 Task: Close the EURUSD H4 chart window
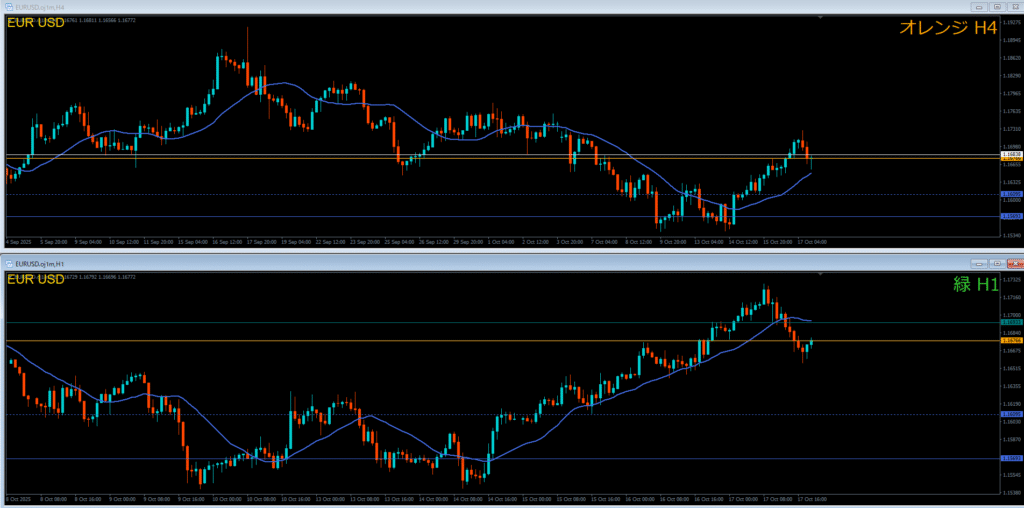1013,6
